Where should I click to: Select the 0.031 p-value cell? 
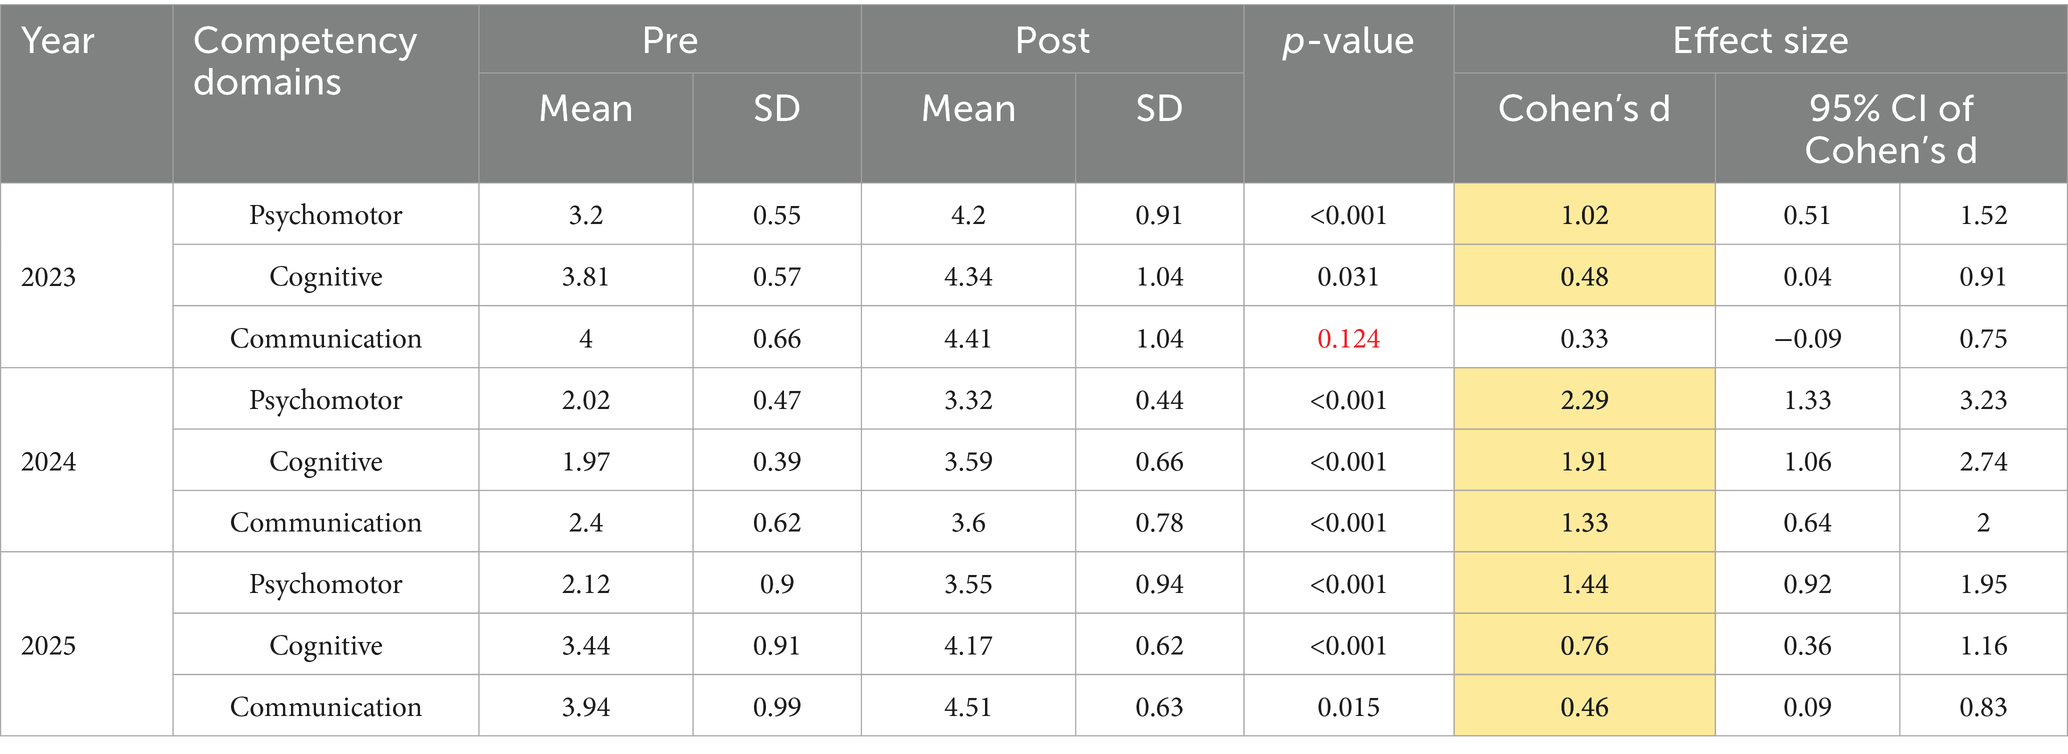point(1348,277)
